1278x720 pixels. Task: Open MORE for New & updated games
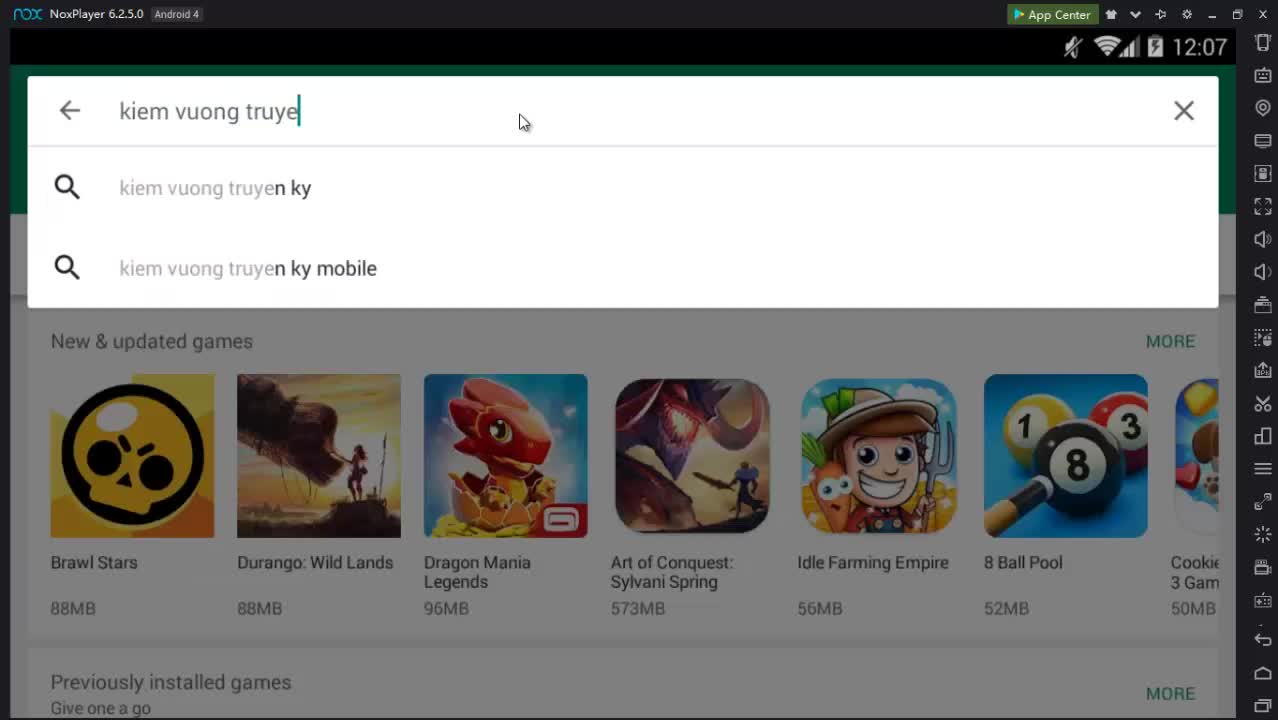click(1170, 341)
